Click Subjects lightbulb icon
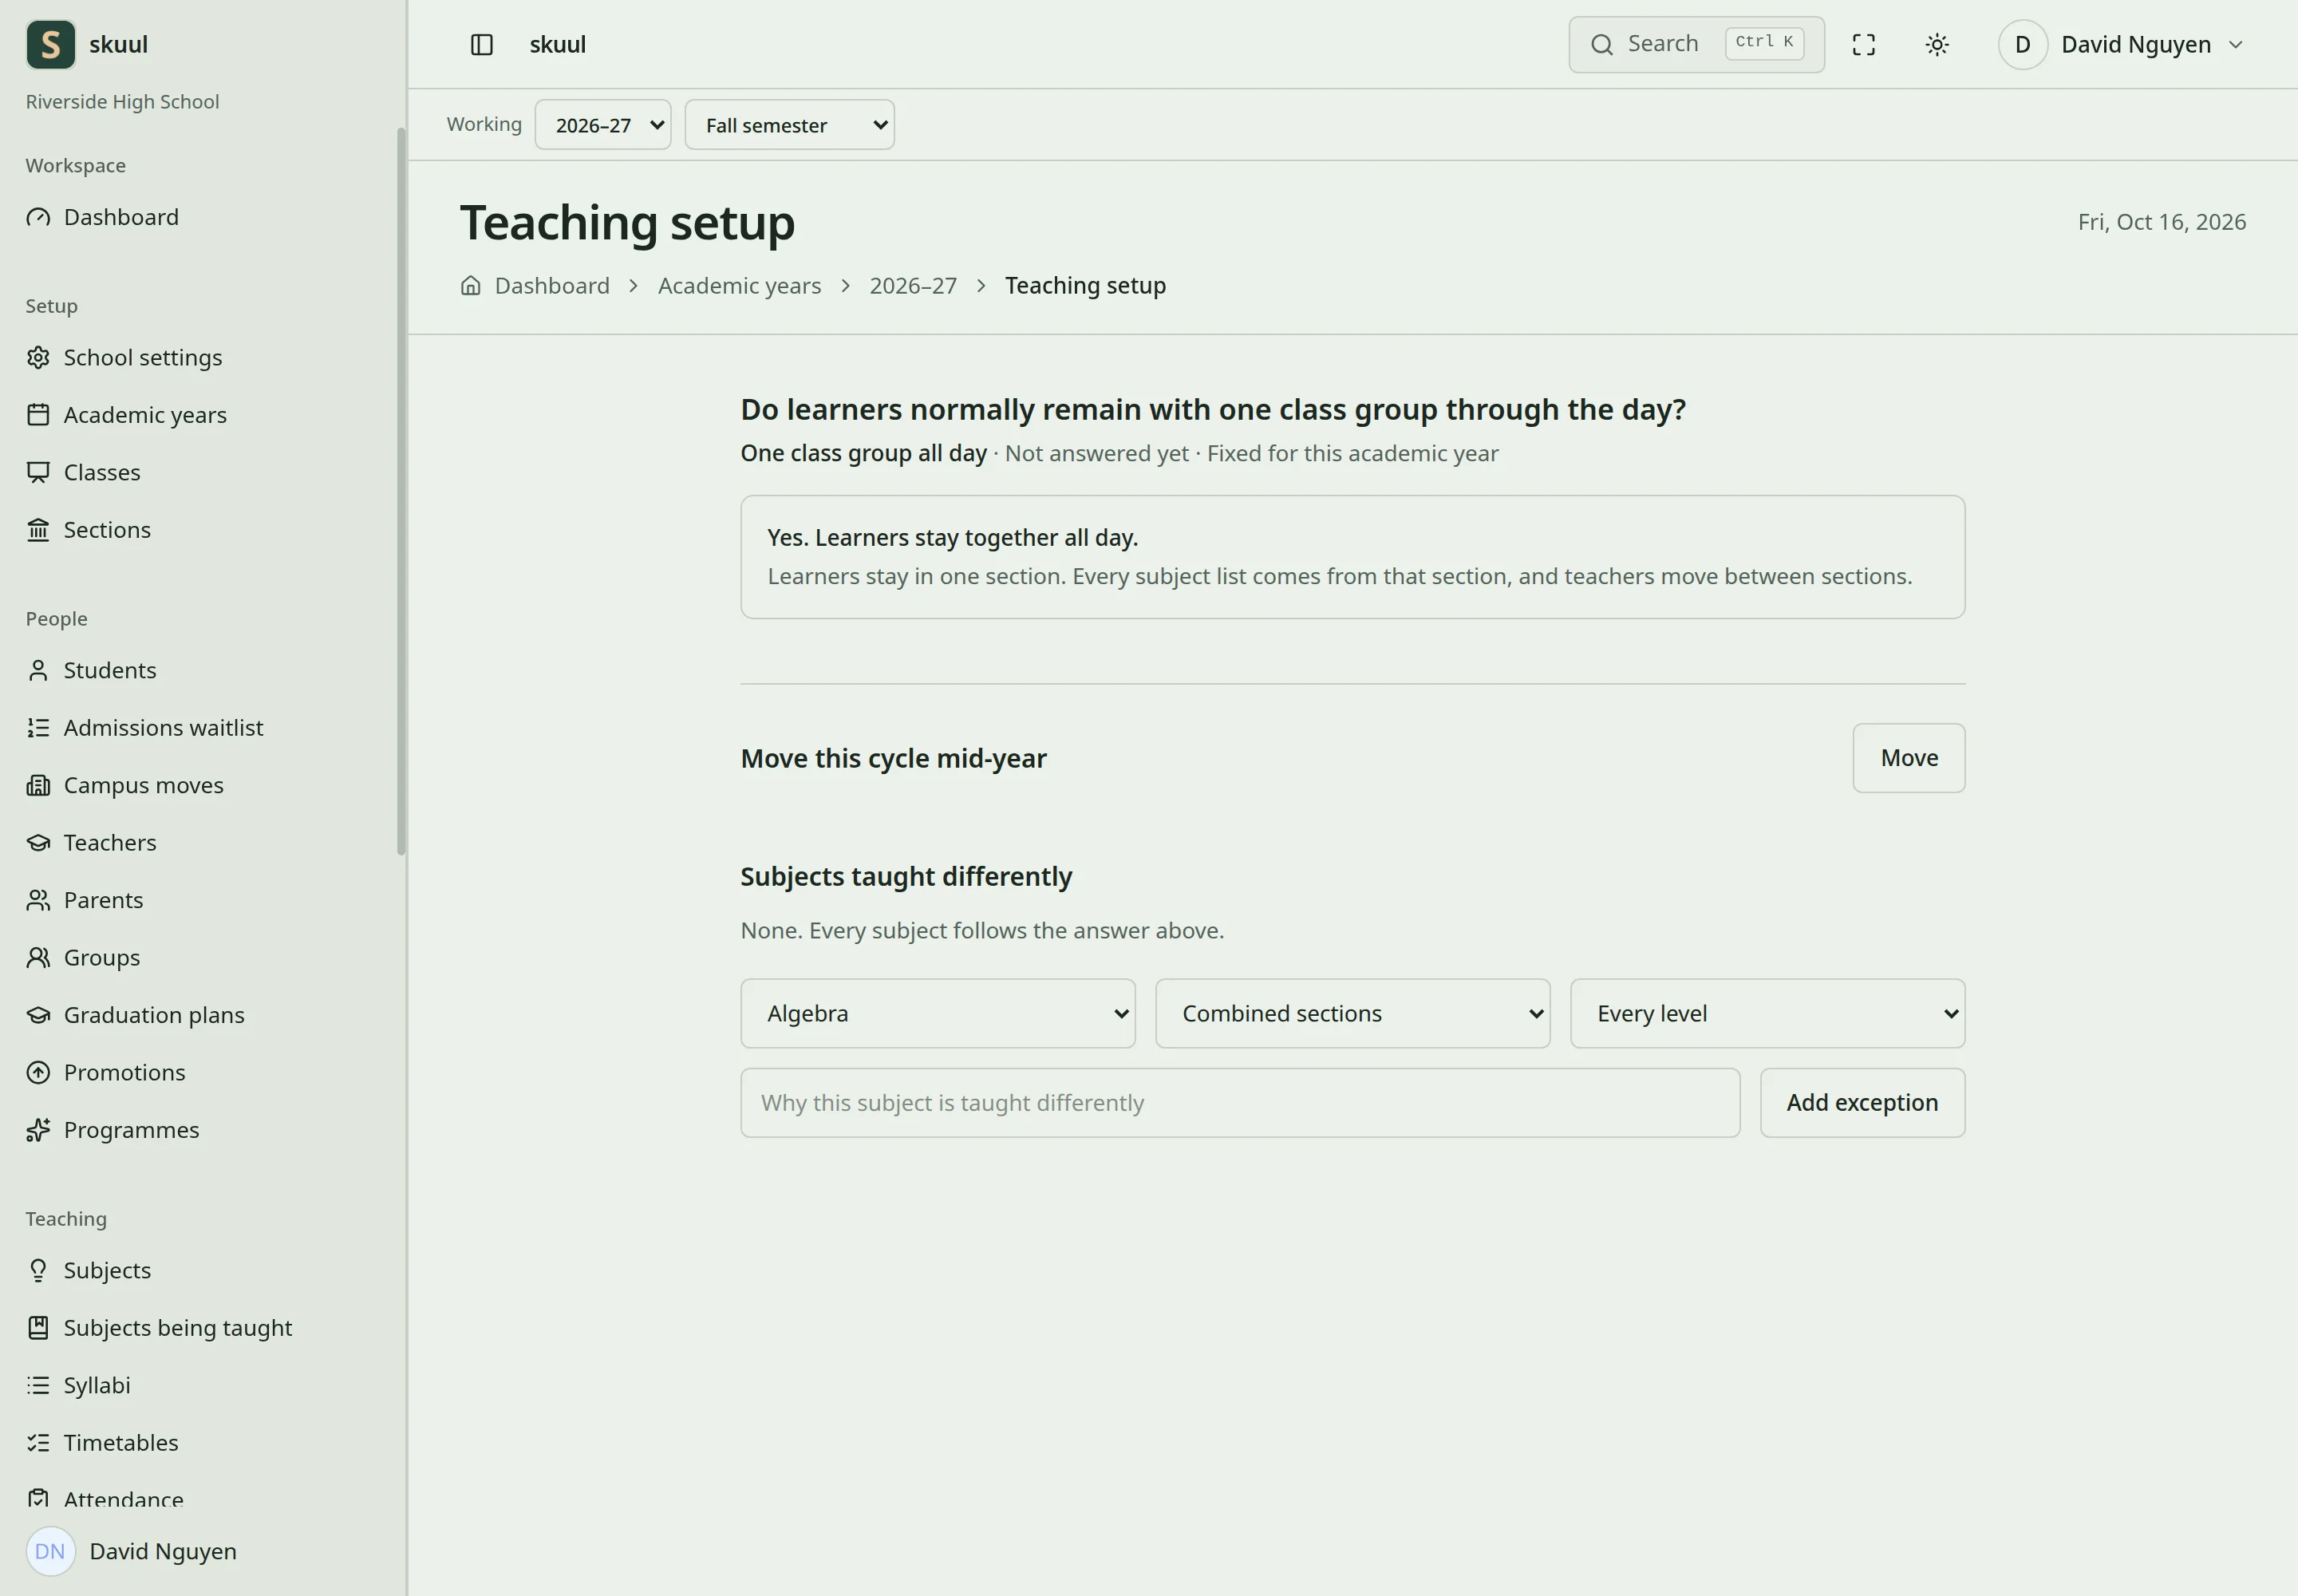This screenshot has width=2298, height=1596. [38, 1270]
